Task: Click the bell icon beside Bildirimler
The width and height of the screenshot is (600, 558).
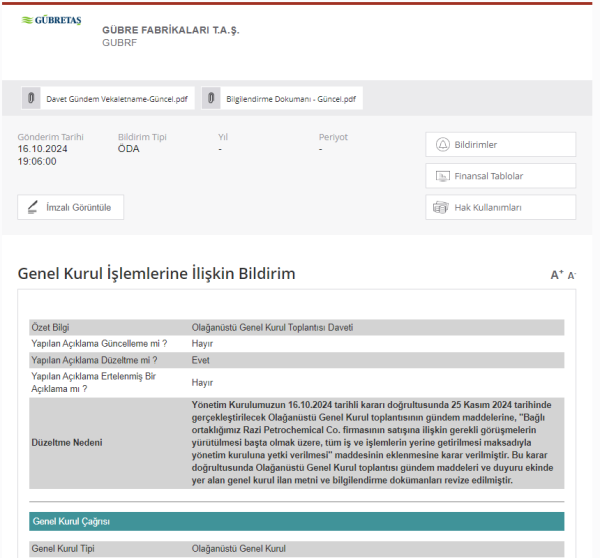Action: (x=442, y=145)
